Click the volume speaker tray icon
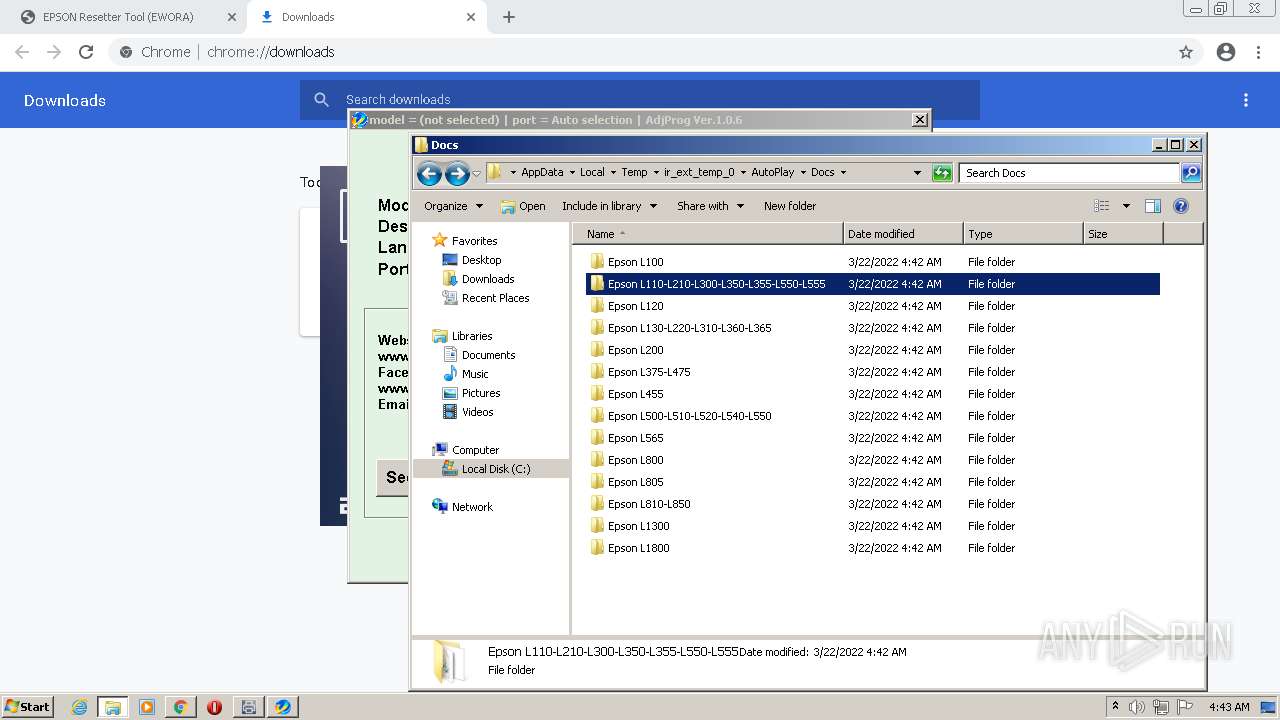This screenshot has width=1280, height=720. coord(1137,707)
